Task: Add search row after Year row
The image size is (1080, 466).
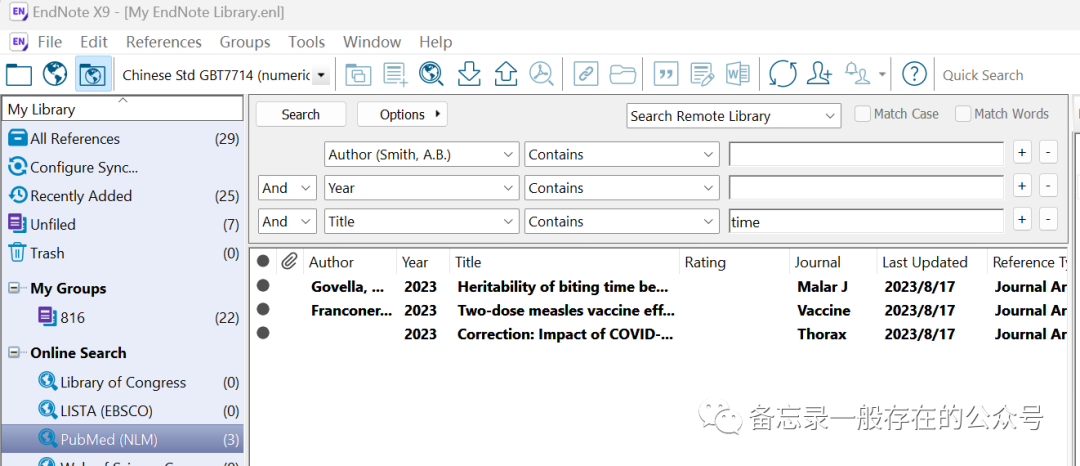Action: 1022,186
